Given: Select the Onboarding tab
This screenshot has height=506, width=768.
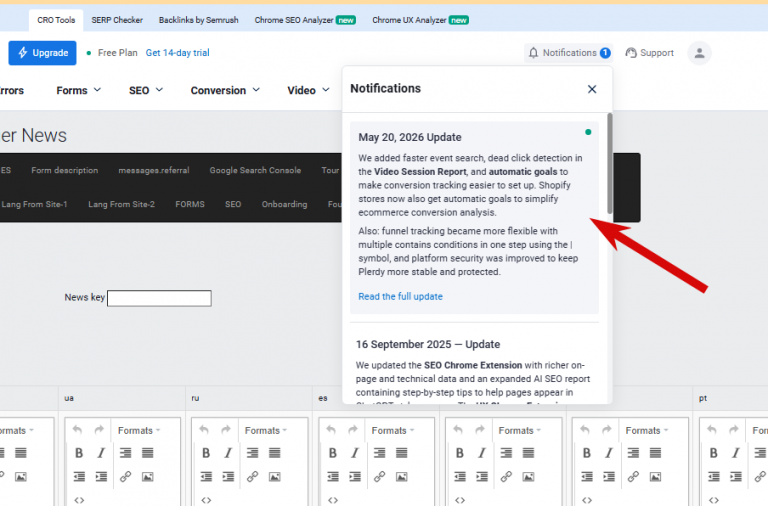Looking at the screenshot, I should pyautogui.click(x=285, y=204).
